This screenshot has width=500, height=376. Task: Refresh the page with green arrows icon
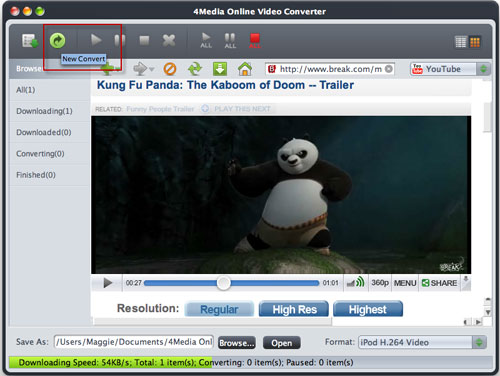click(195, 69)
